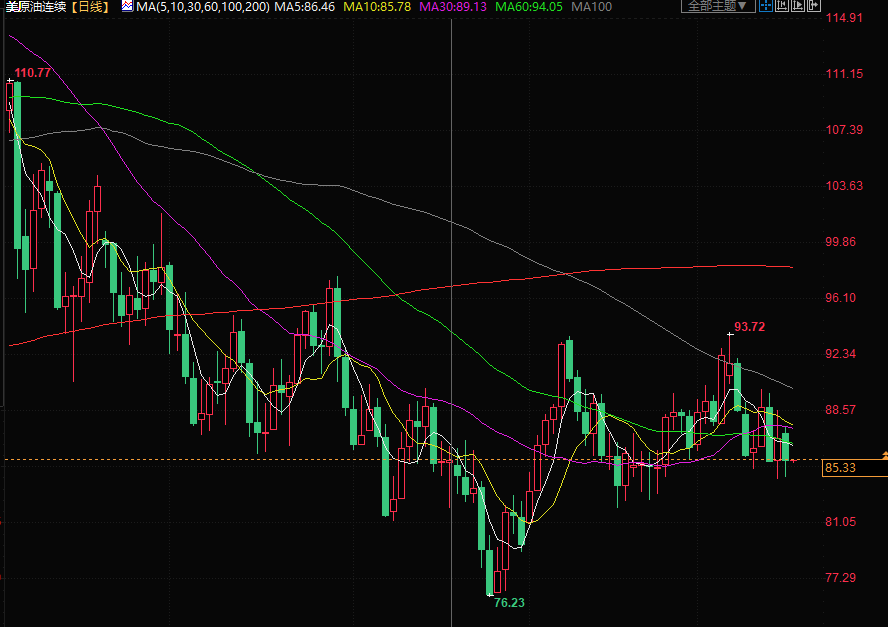Select the magenta MA30:89.13 legend
Screen dimensions: 888x627
click(x=451, y=7)
